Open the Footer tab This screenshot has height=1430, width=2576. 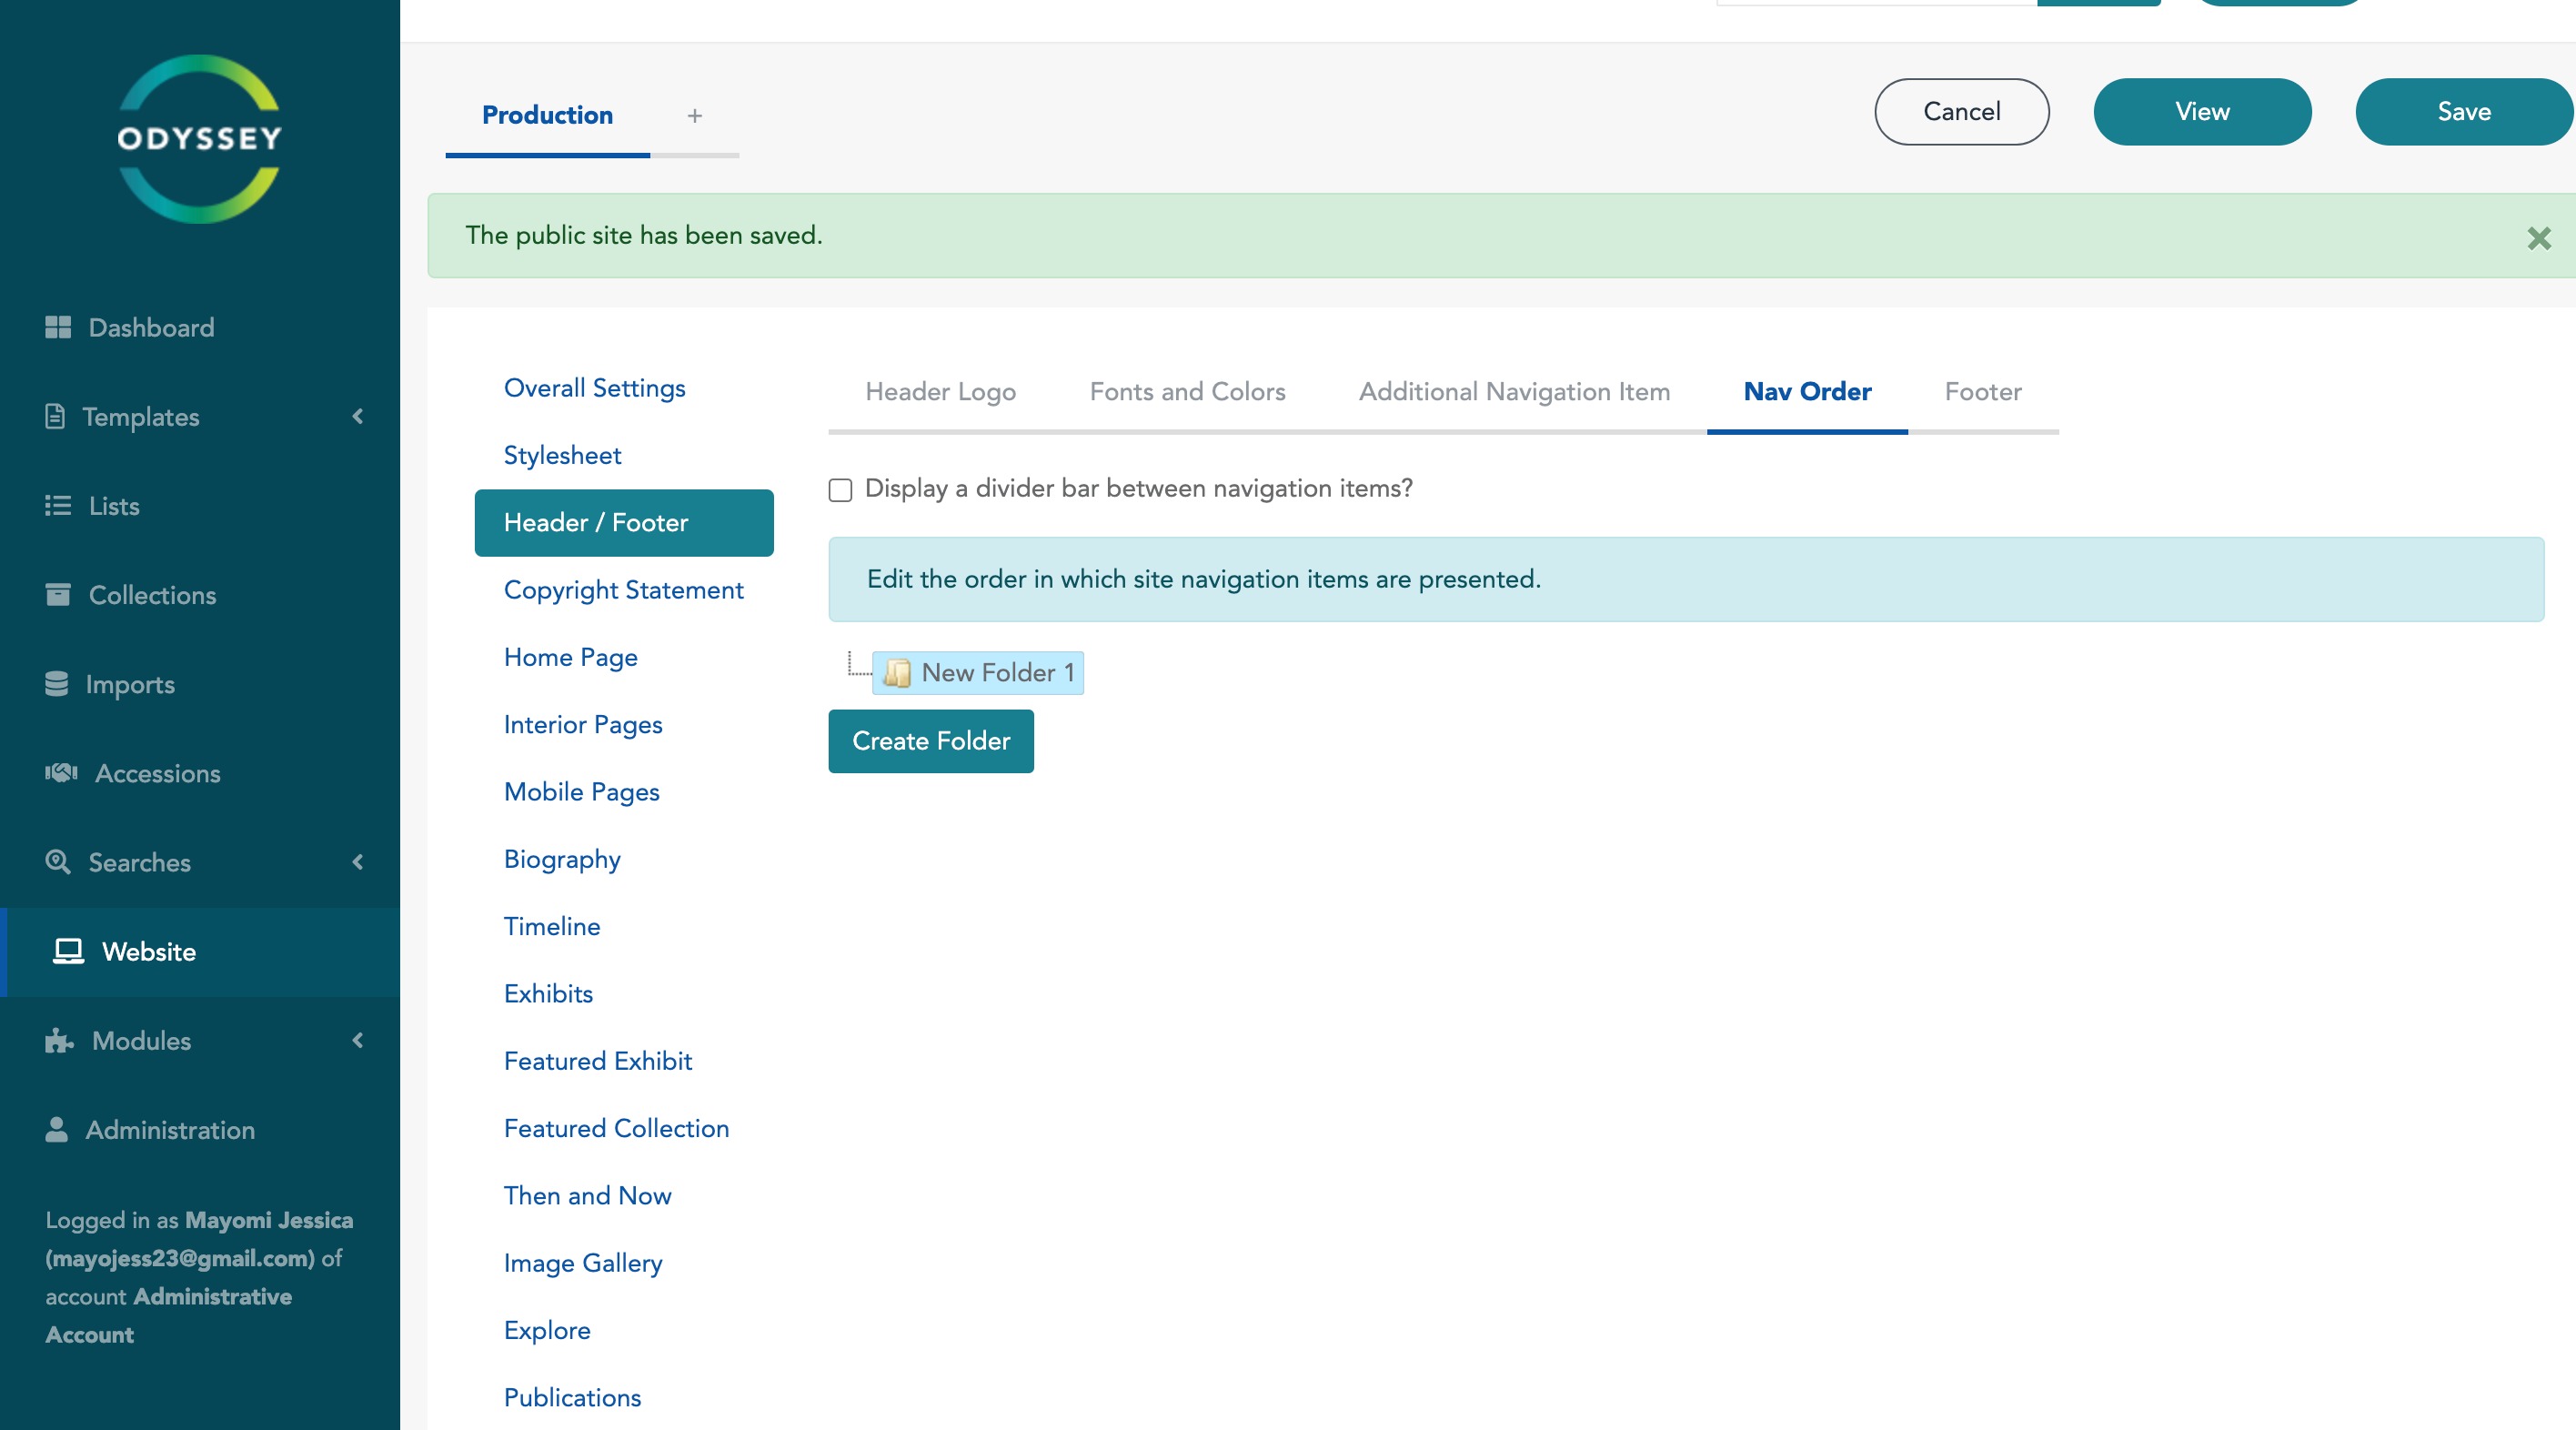[x=1983, y=391]
